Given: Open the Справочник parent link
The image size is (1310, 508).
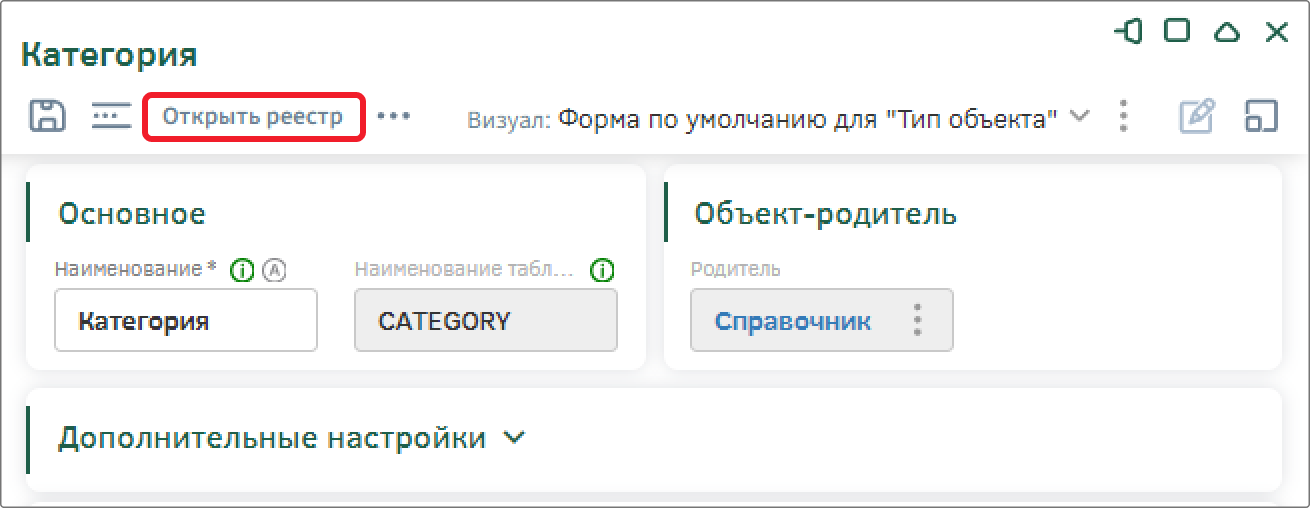Looking at the screenshot, I should 792,321.
